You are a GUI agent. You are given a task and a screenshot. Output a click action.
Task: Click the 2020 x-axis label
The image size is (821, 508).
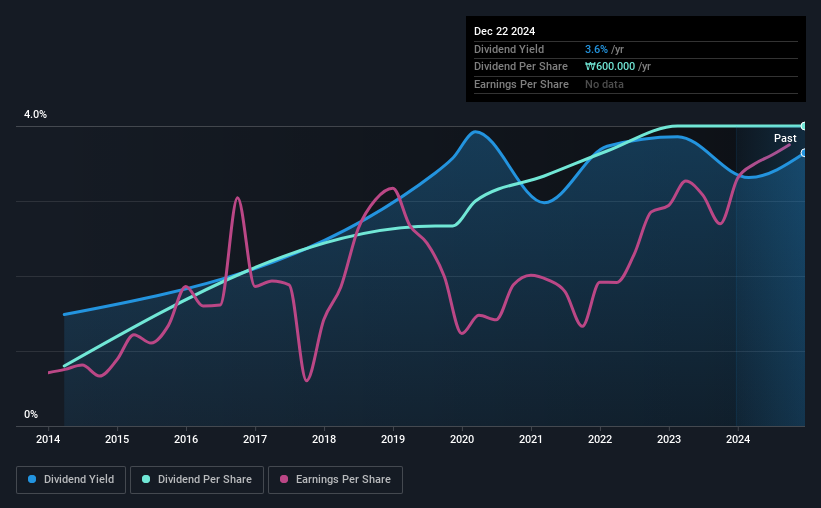click(462, 439)
